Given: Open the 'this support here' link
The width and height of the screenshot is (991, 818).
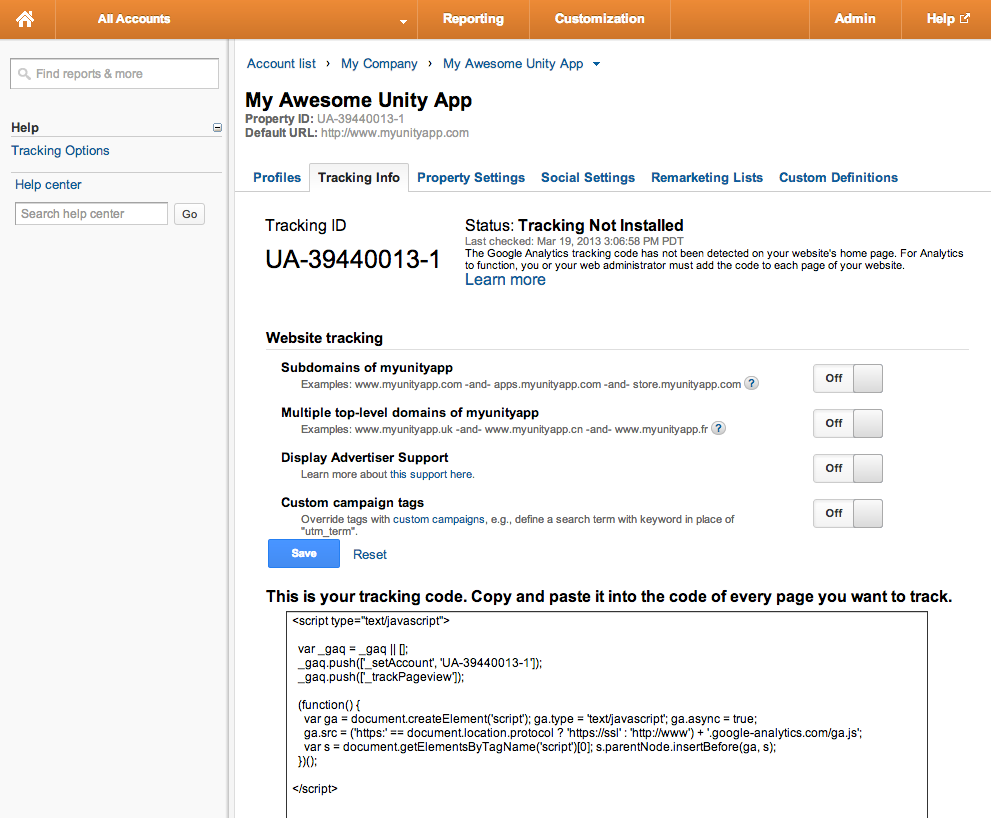Looking at the screenshot, I should pos(432,474).
